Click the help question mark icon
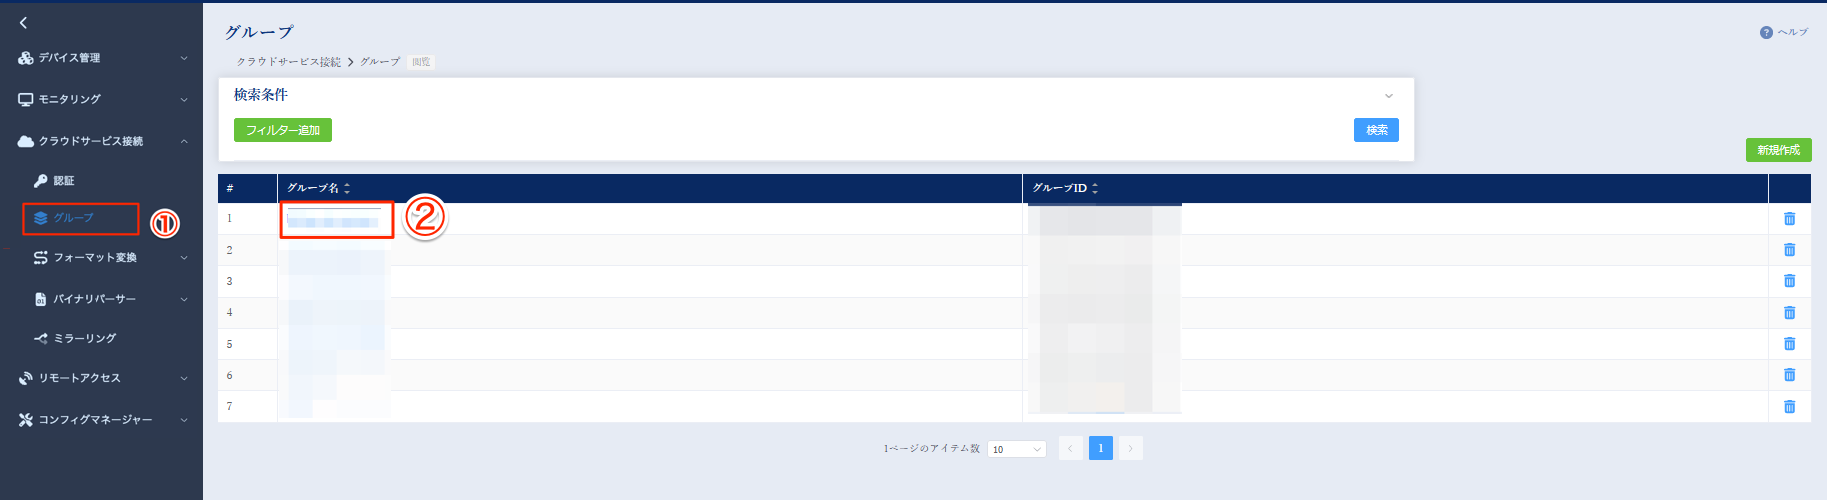 [1766, 33]
